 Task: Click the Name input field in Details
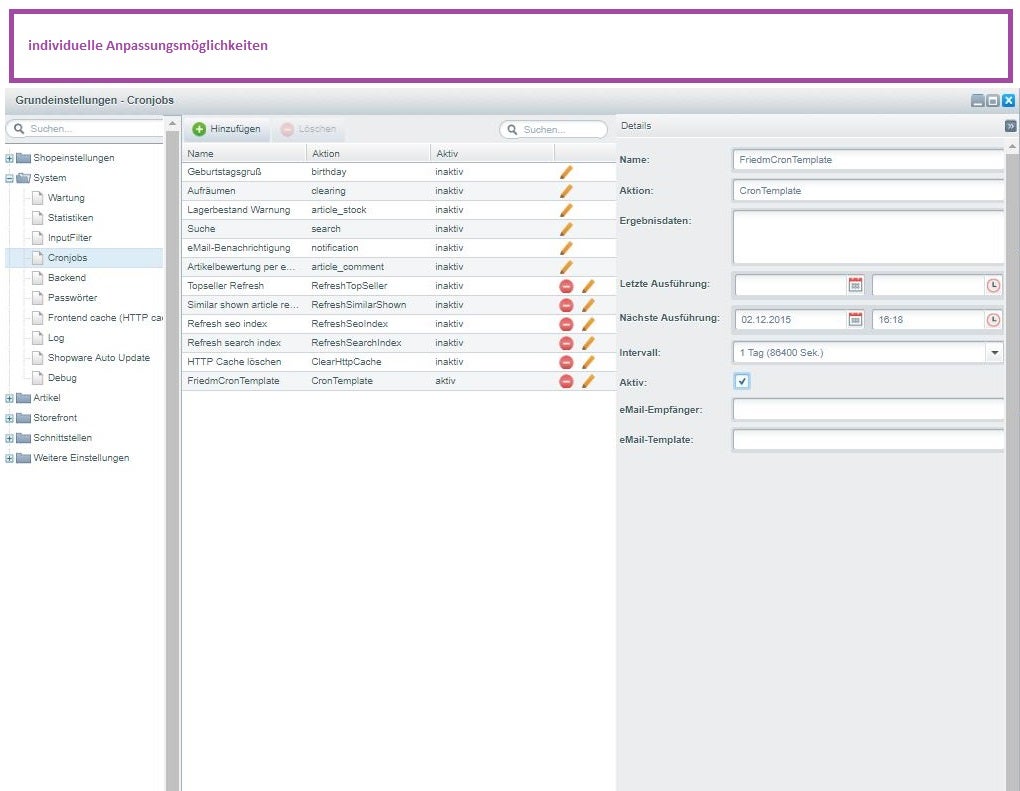(x=868, y=160)
